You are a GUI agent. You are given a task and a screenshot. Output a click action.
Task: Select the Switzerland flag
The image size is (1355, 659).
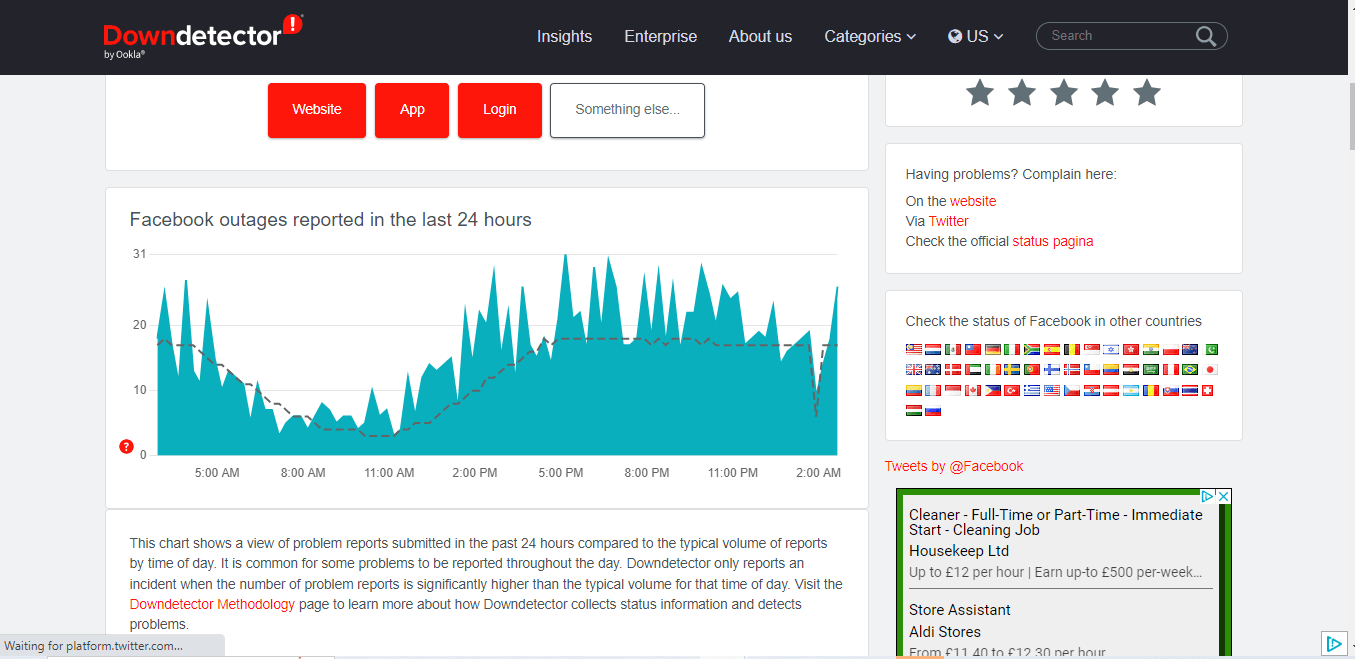[1206, 390]
